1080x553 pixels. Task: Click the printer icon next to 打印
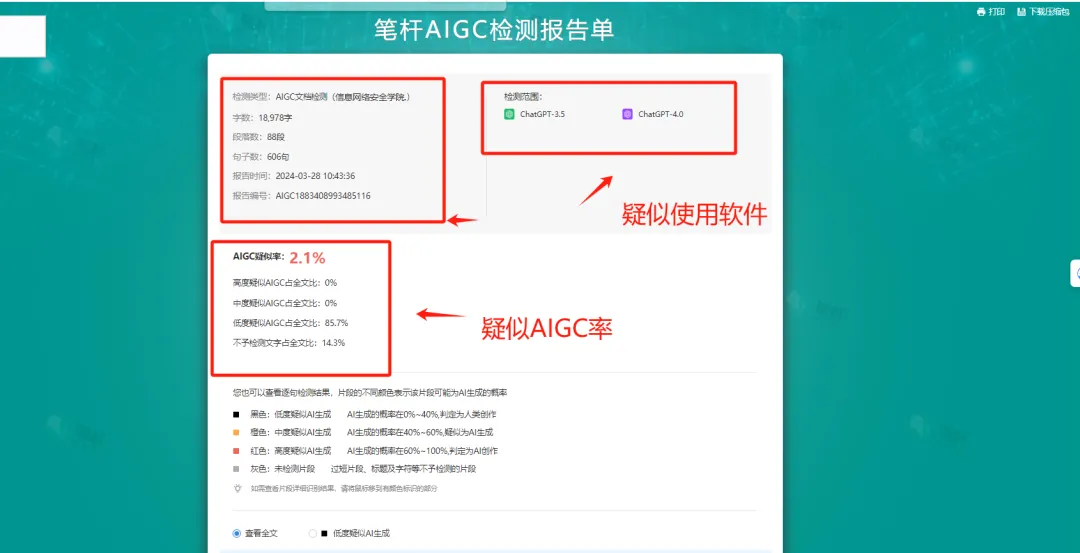(x=981, y=12)
